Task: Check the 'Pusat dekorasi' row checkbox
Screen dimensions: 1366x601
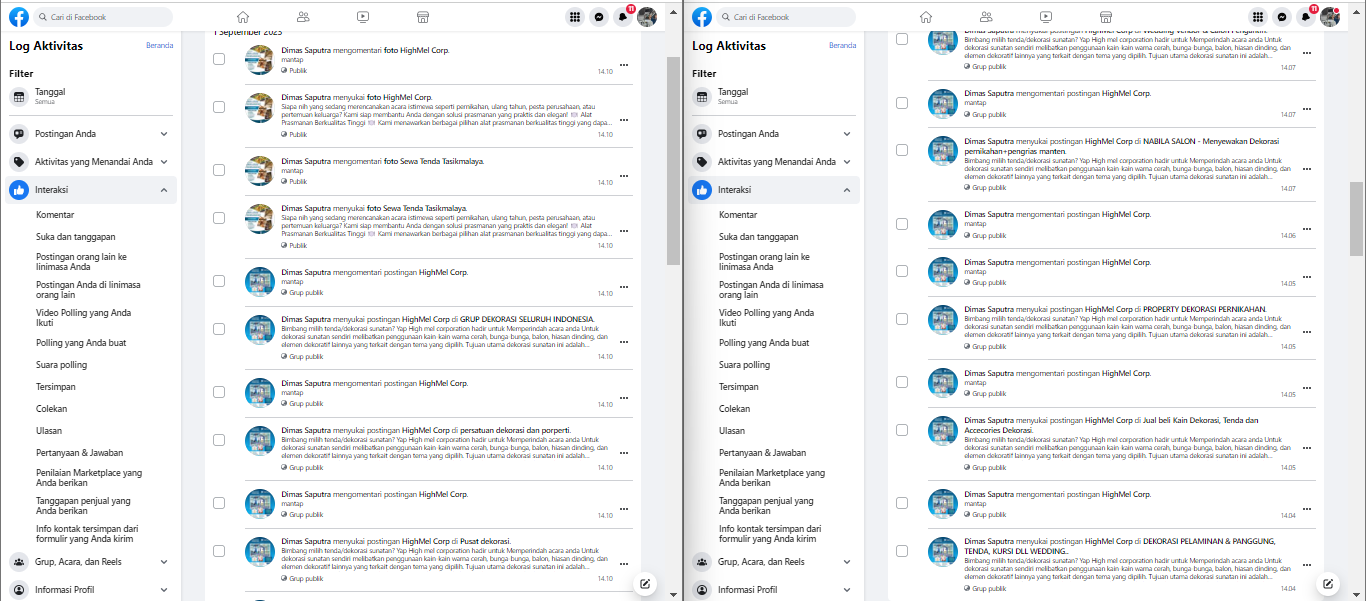Action: [219, 551]
